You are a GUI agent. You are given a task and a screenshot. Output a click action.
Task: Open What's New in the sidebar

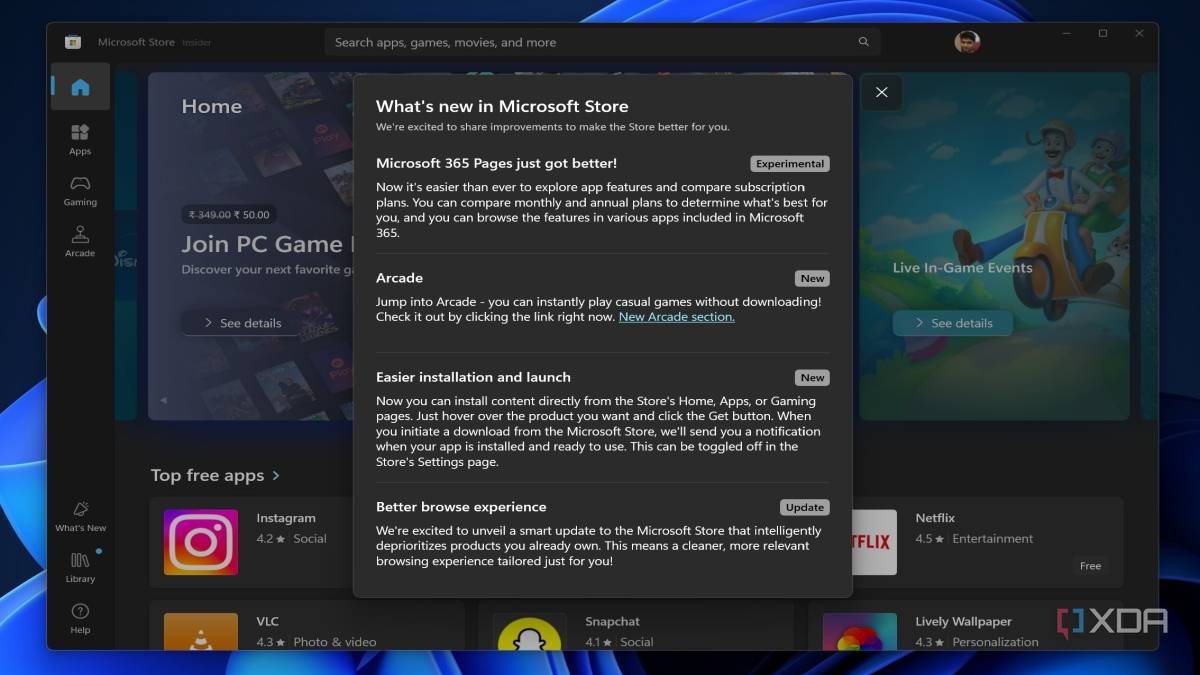coord(80,516)
